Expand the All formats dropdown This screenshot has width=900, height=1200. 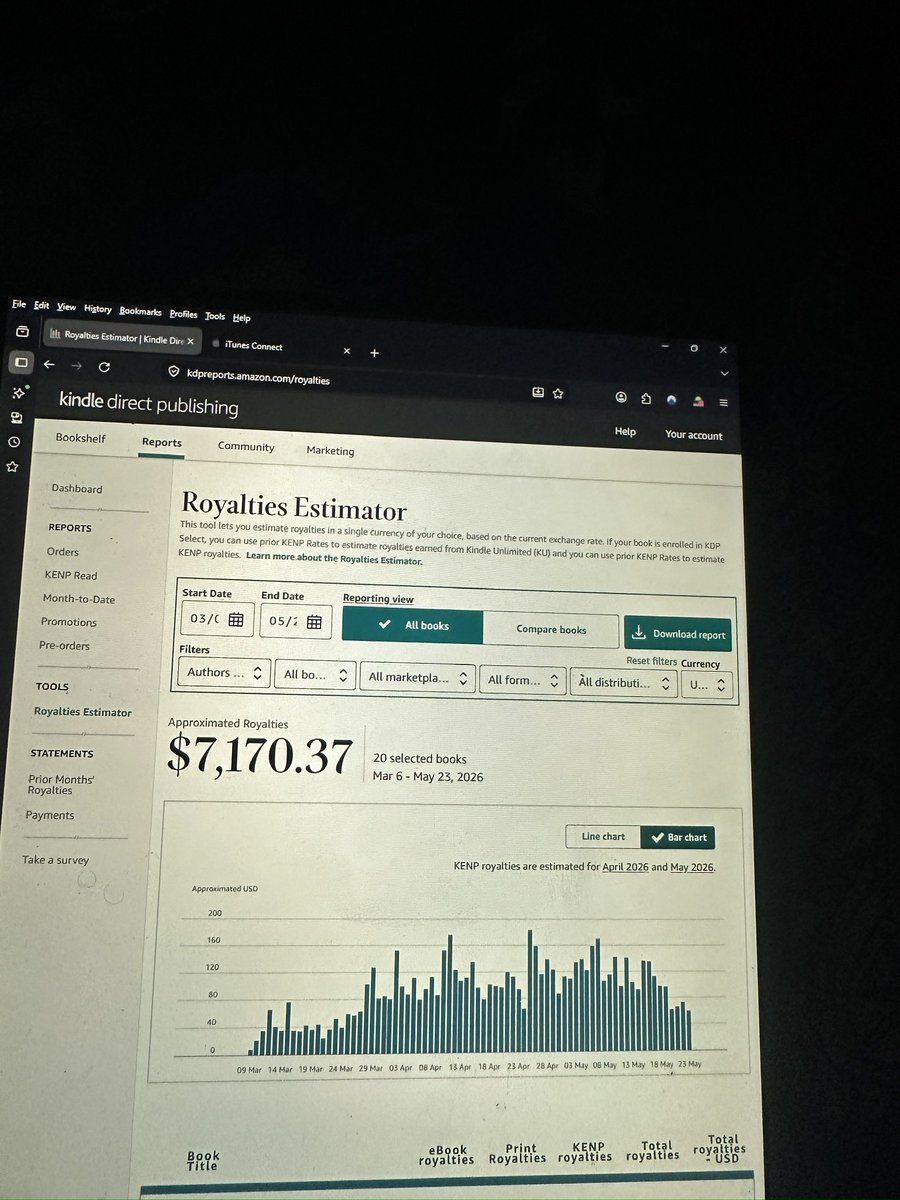coord(522,680)
